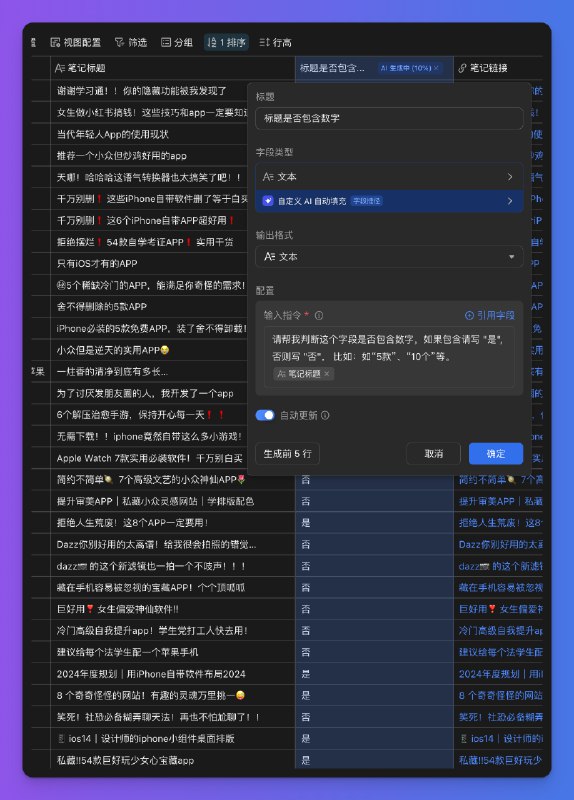Click 是 result in 拒绝人生荒废 row
Viewport: 574px width, 800px height.
pyautogui.click(x=306, y=523)
